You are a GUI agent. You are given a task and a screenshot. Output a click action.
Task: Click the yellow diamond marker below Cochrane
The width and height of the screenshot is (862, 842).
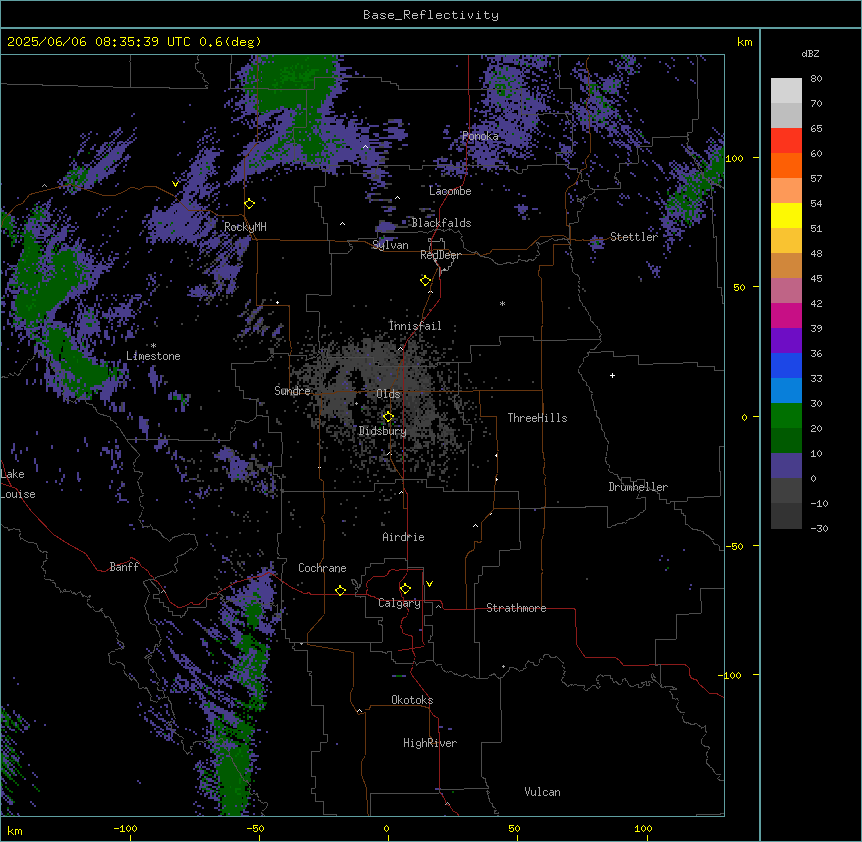(340, 590)
